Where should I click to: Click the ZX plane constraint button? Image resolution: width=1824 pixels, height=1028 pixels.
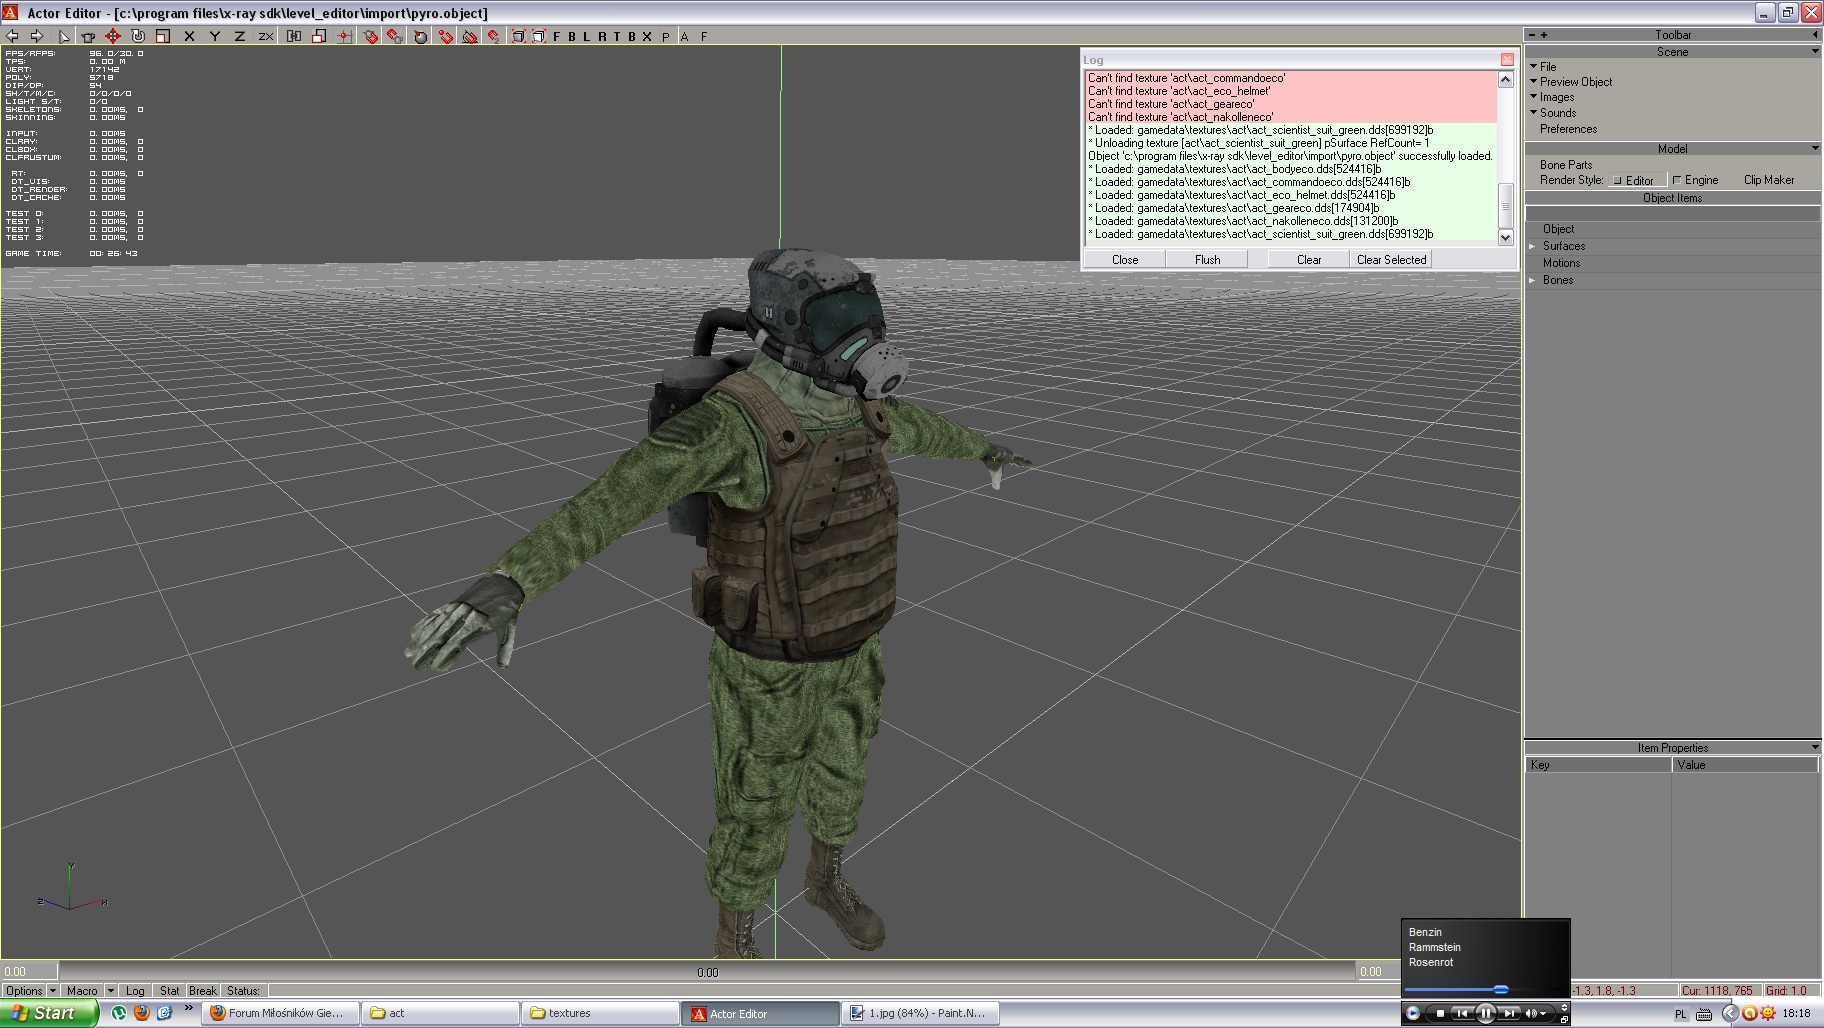click(x=265, y=36)
